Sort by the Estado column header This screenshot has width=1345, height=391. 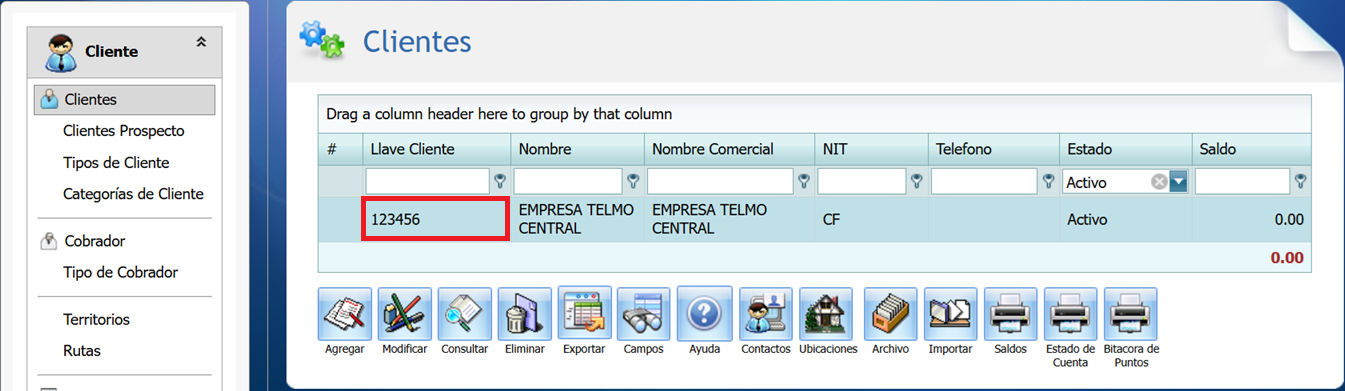coord(1126,149)
